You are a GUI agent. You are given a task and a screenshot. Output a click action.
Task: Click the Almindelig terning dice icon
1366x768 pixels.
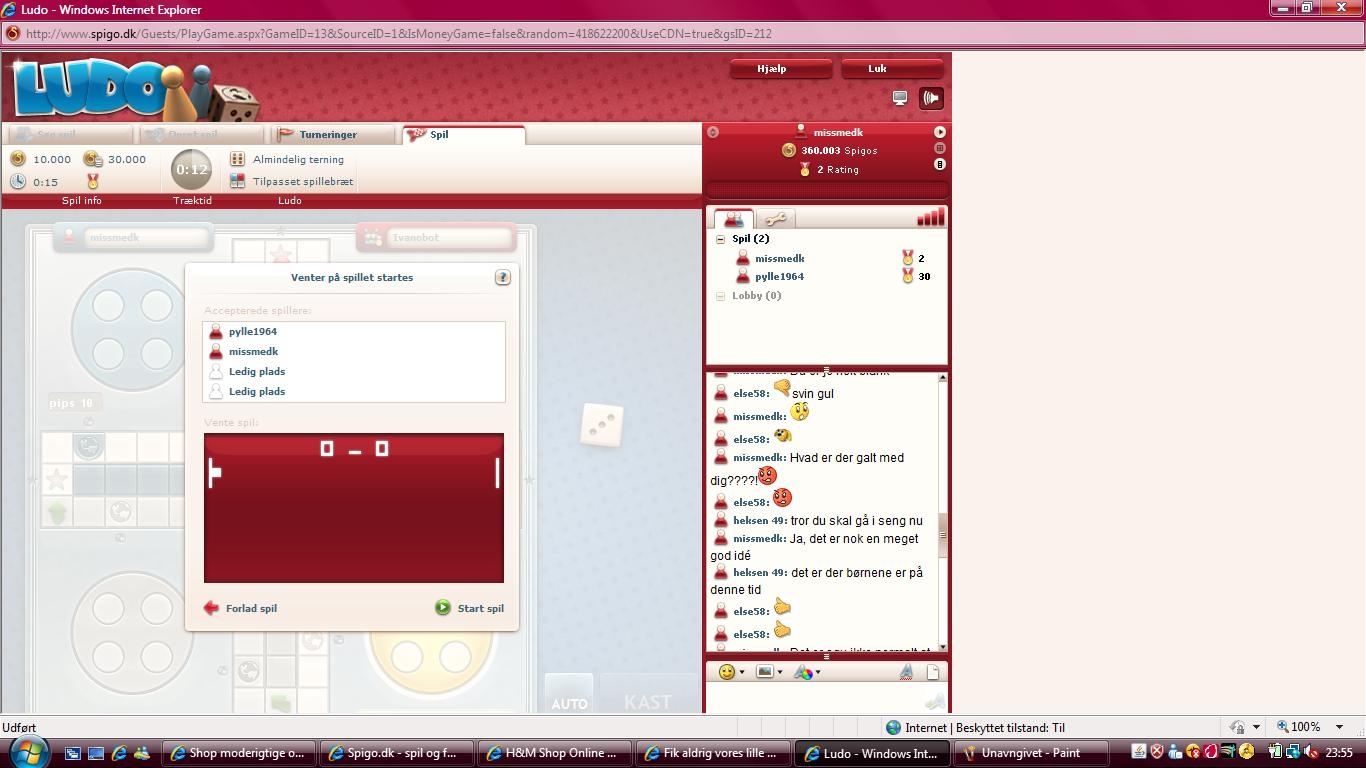[237, 159]
